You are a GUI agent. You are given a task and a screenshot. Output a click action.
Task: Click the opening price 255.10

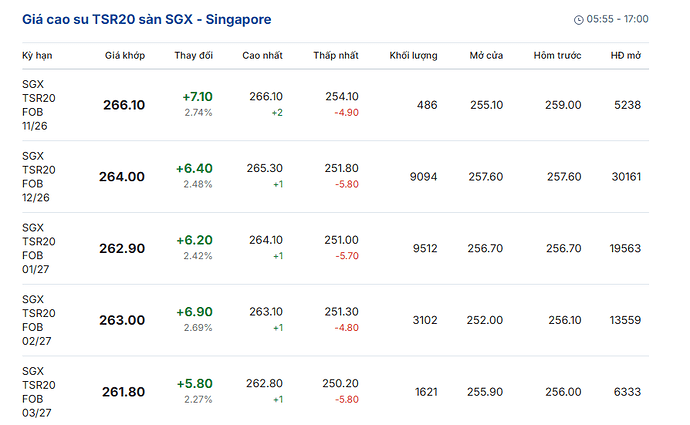click(487, 105)
